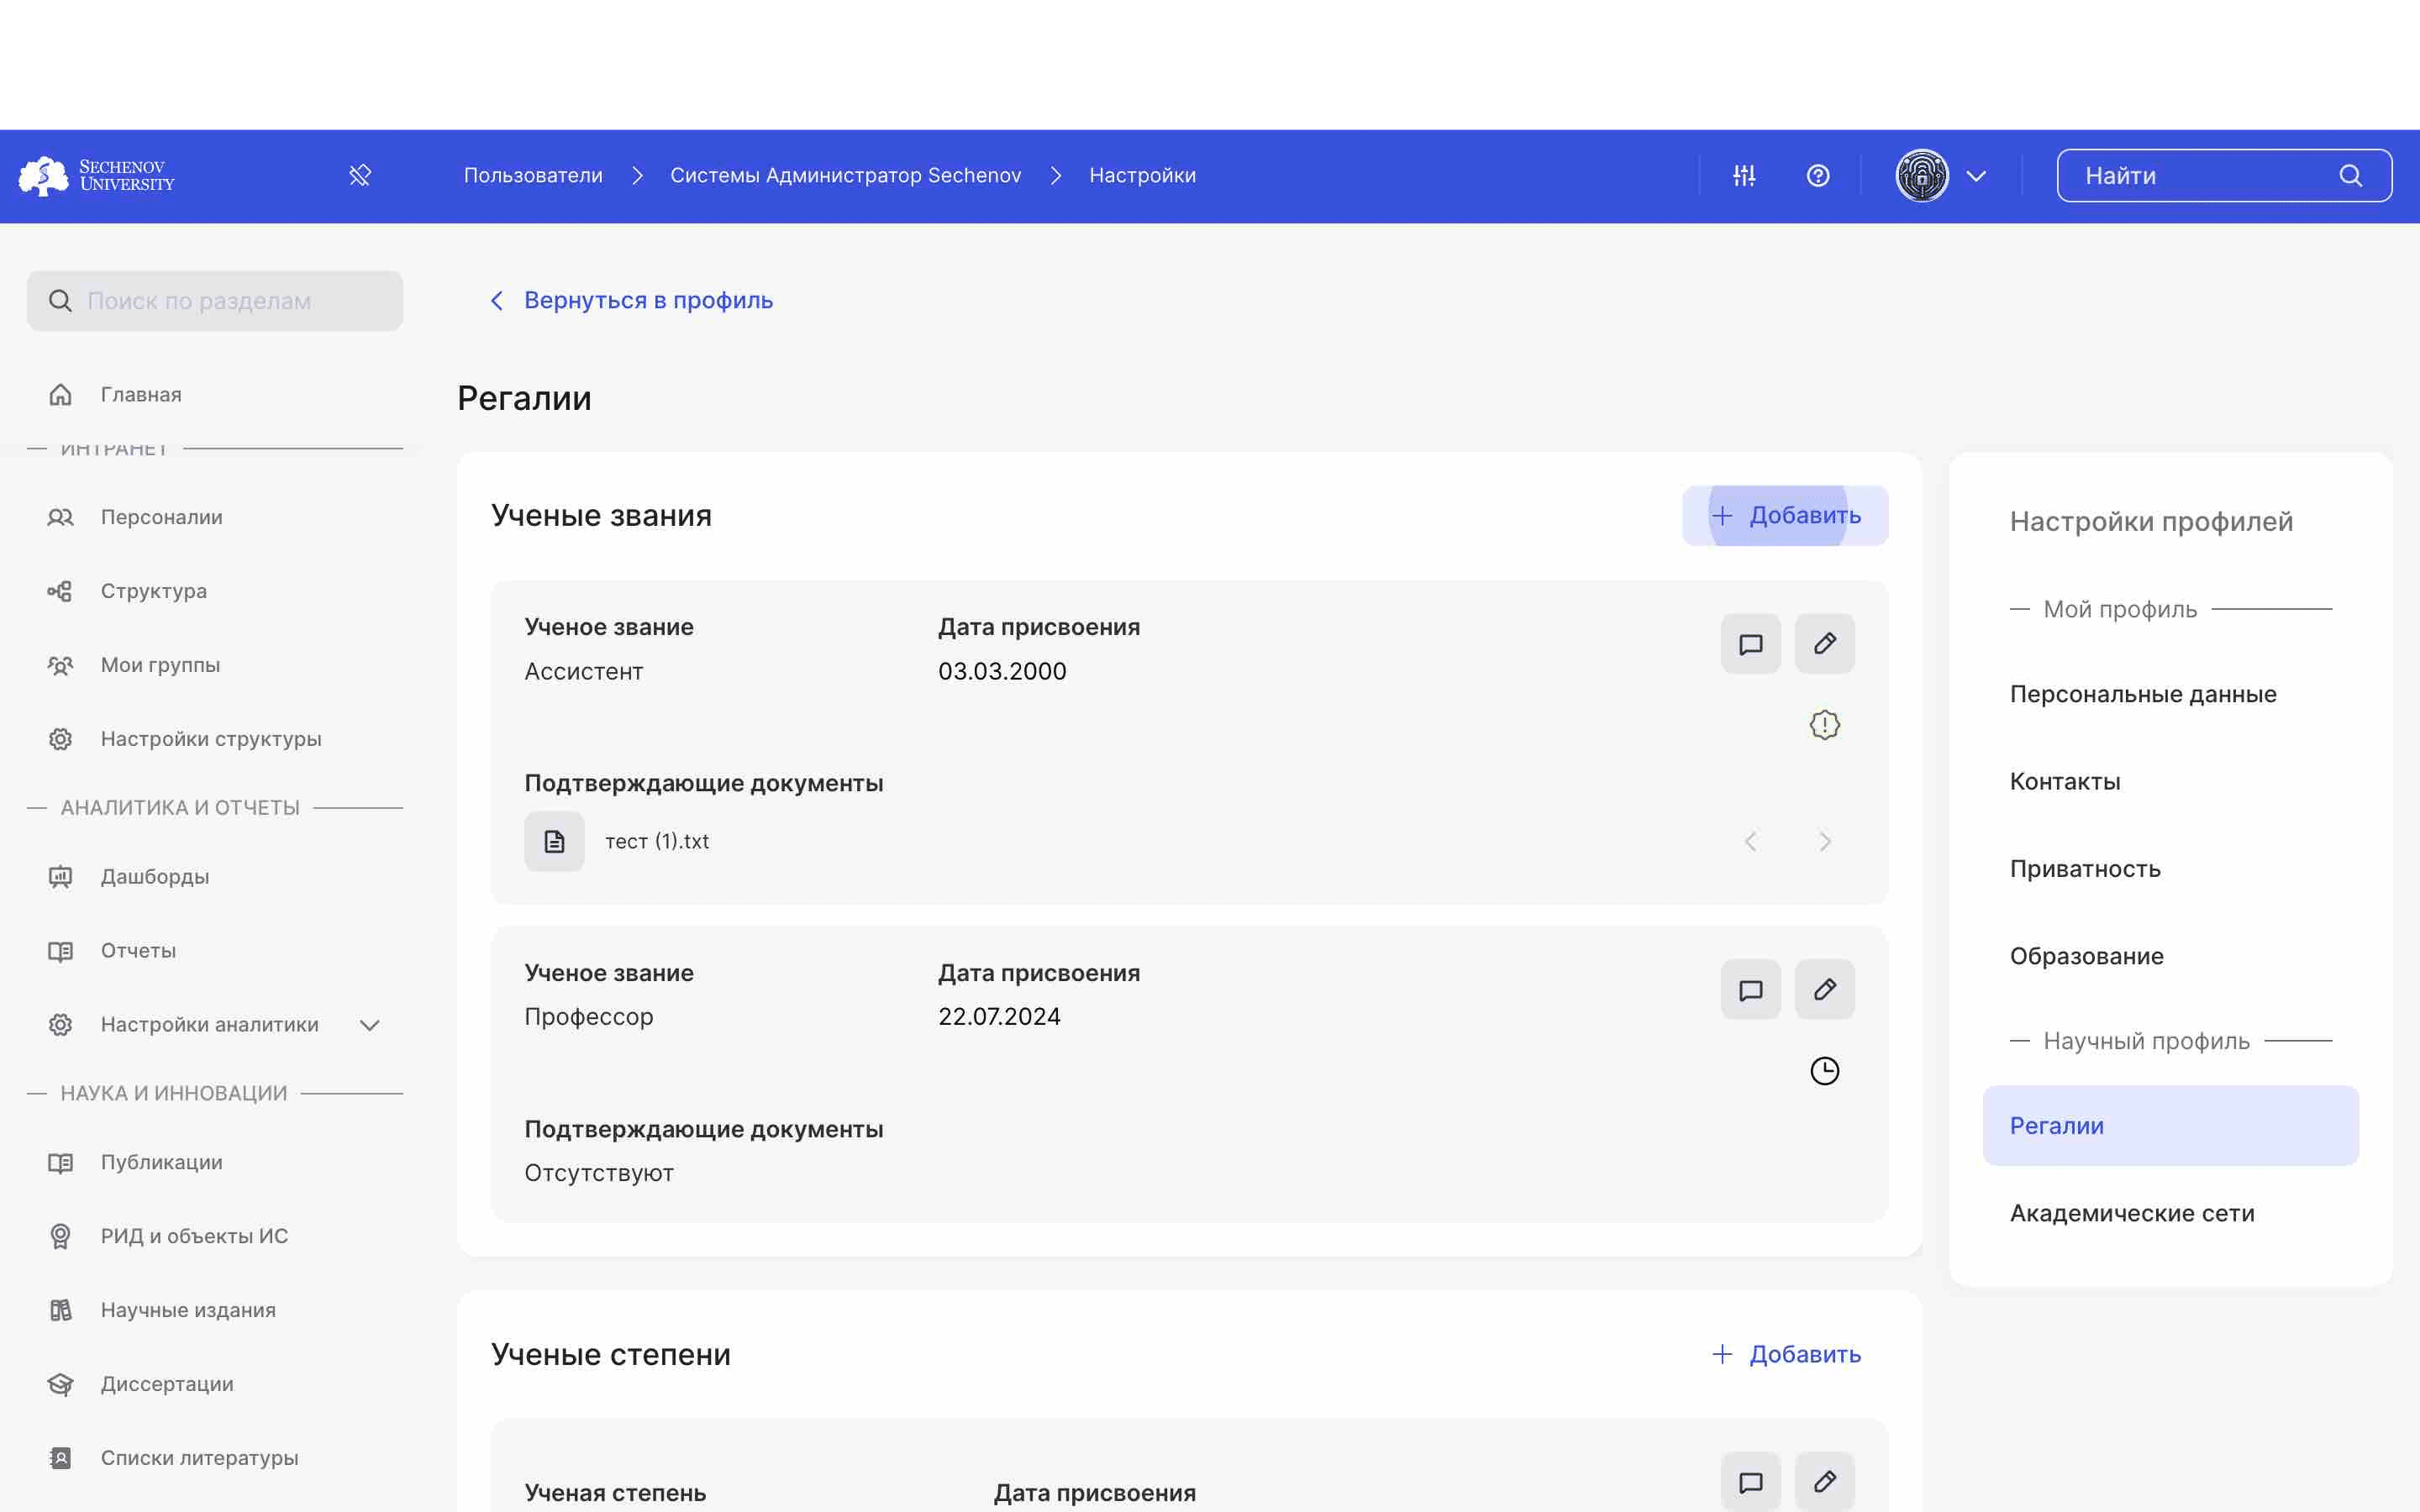Open Персональные данные profile section
The width and height of the screenshot is (2420, 1512).
coord(2143,693)
